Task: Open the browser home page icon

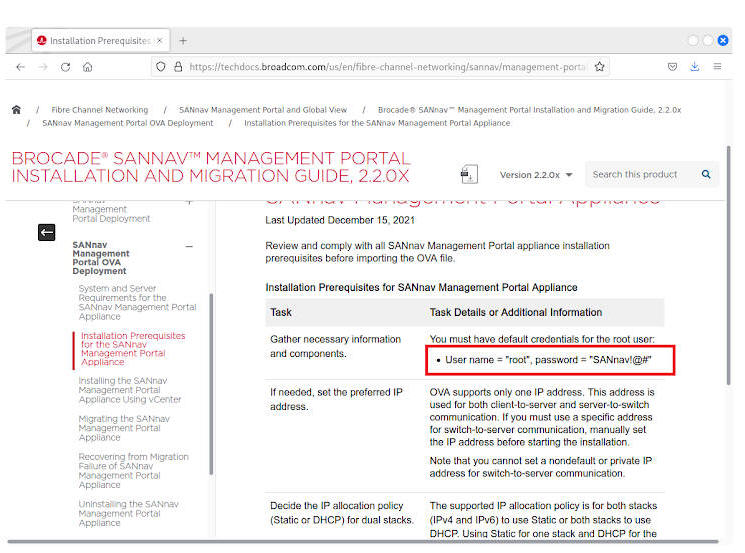Action: 87,67
